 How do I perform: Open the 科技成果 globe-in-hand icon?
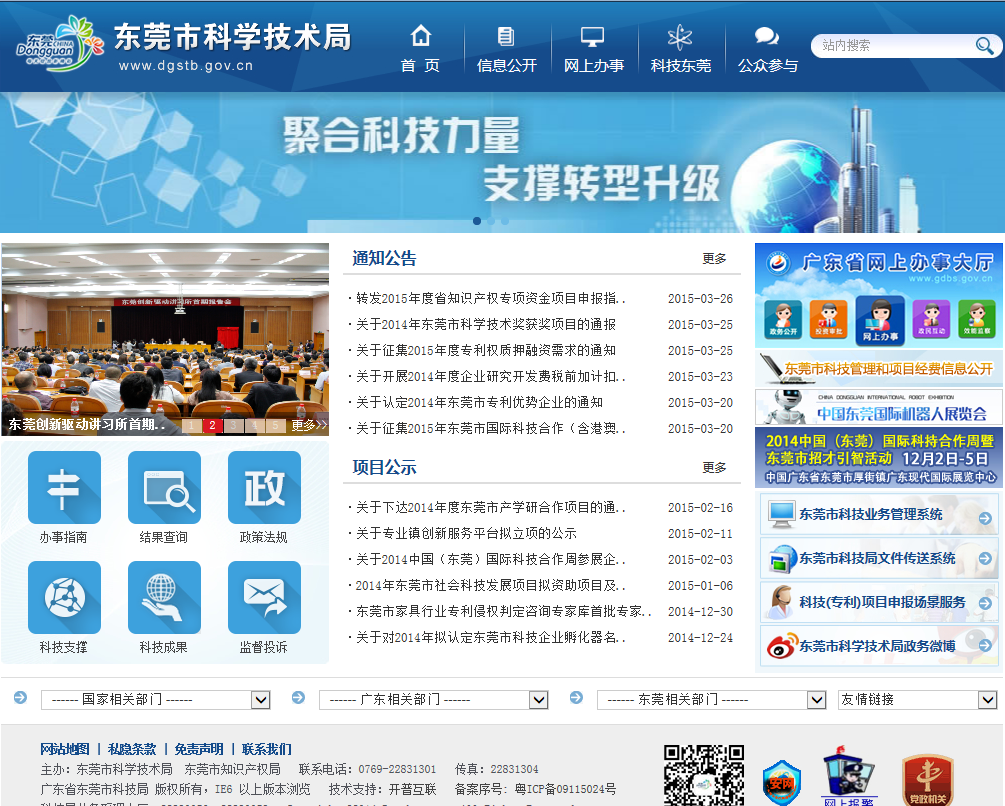click(x=164, y=597)
